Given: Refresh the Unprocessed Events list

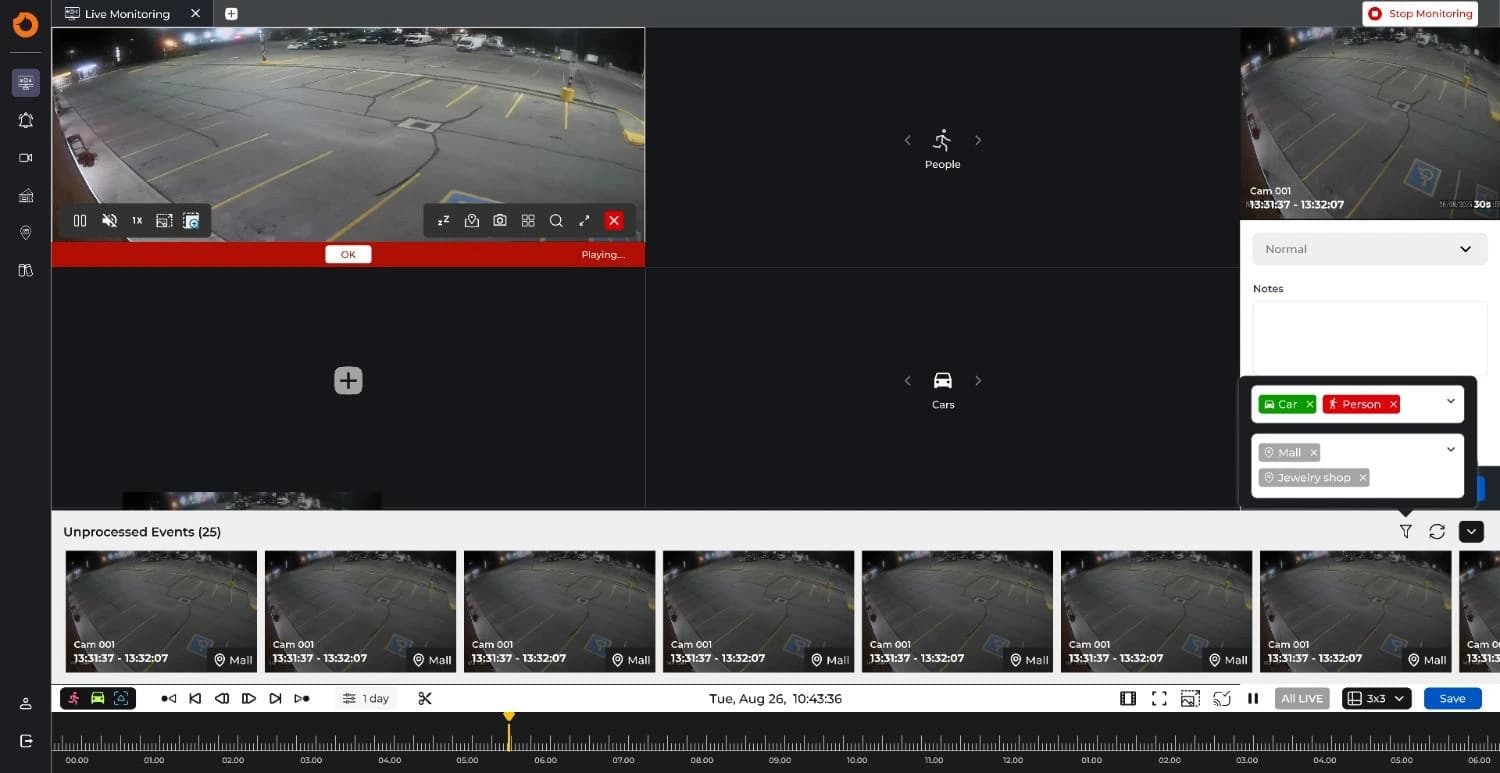Looking at the screenshot, I should 1437,532.
